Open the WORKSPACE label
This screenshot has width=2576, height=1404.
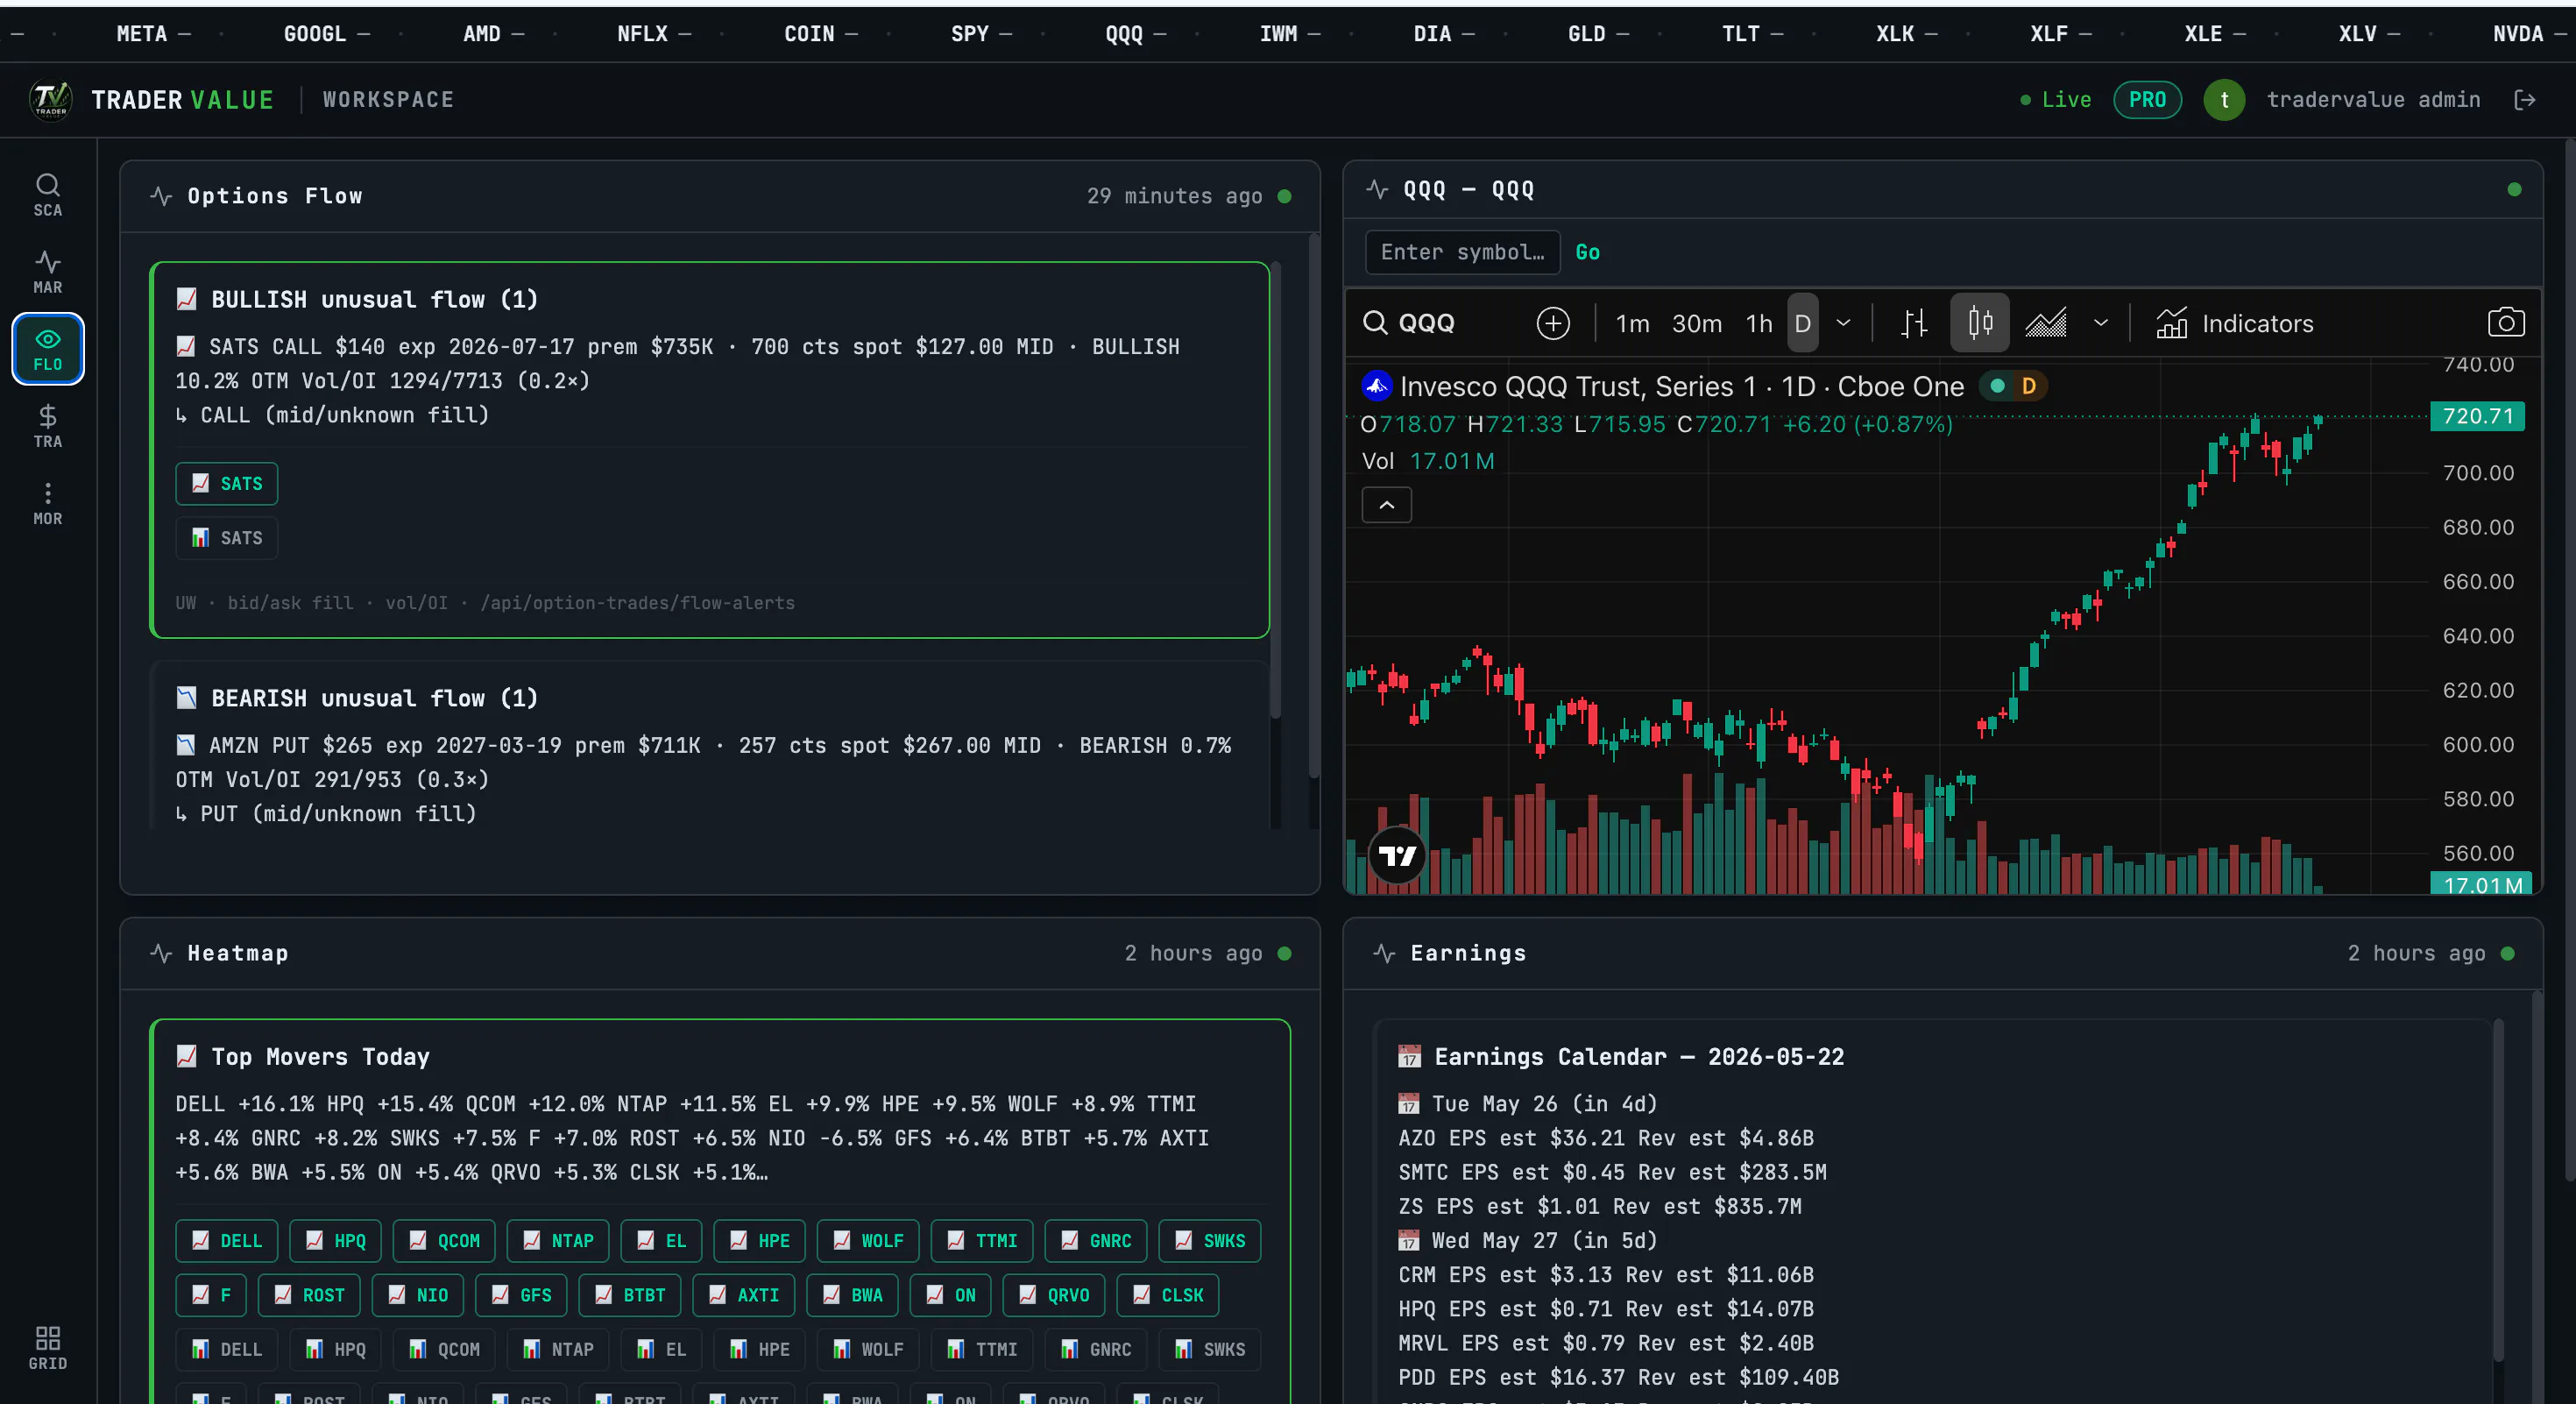388,99
